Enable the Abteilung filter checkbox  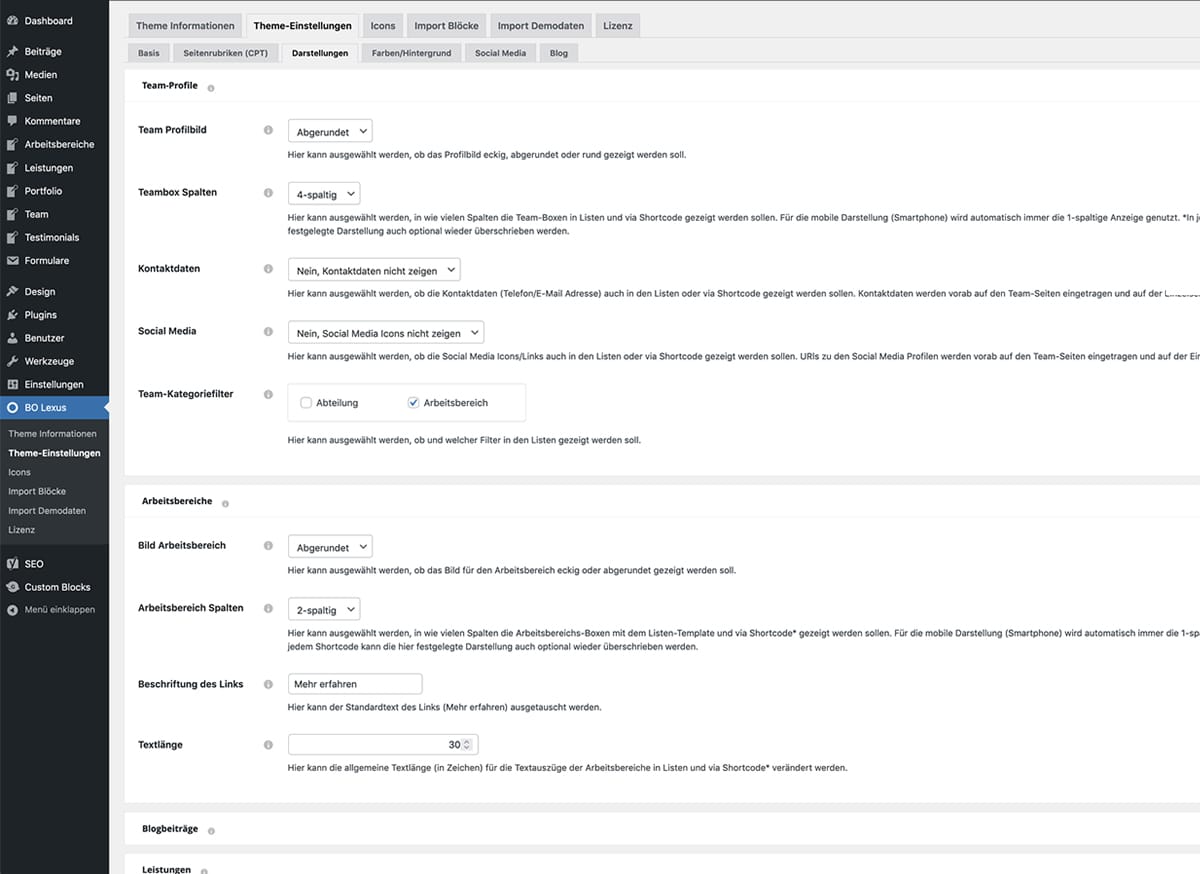tap(306, 403)
